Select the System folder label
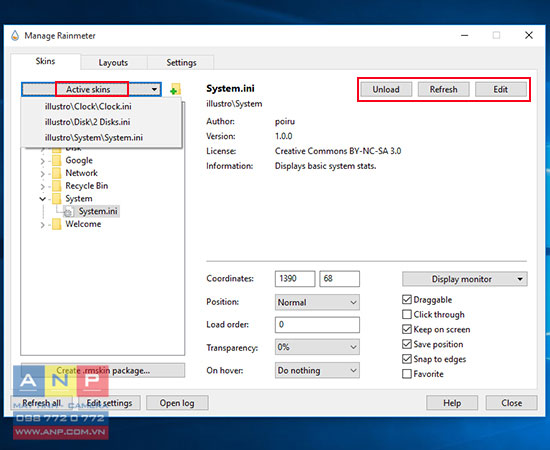 (x=79, y=199)
